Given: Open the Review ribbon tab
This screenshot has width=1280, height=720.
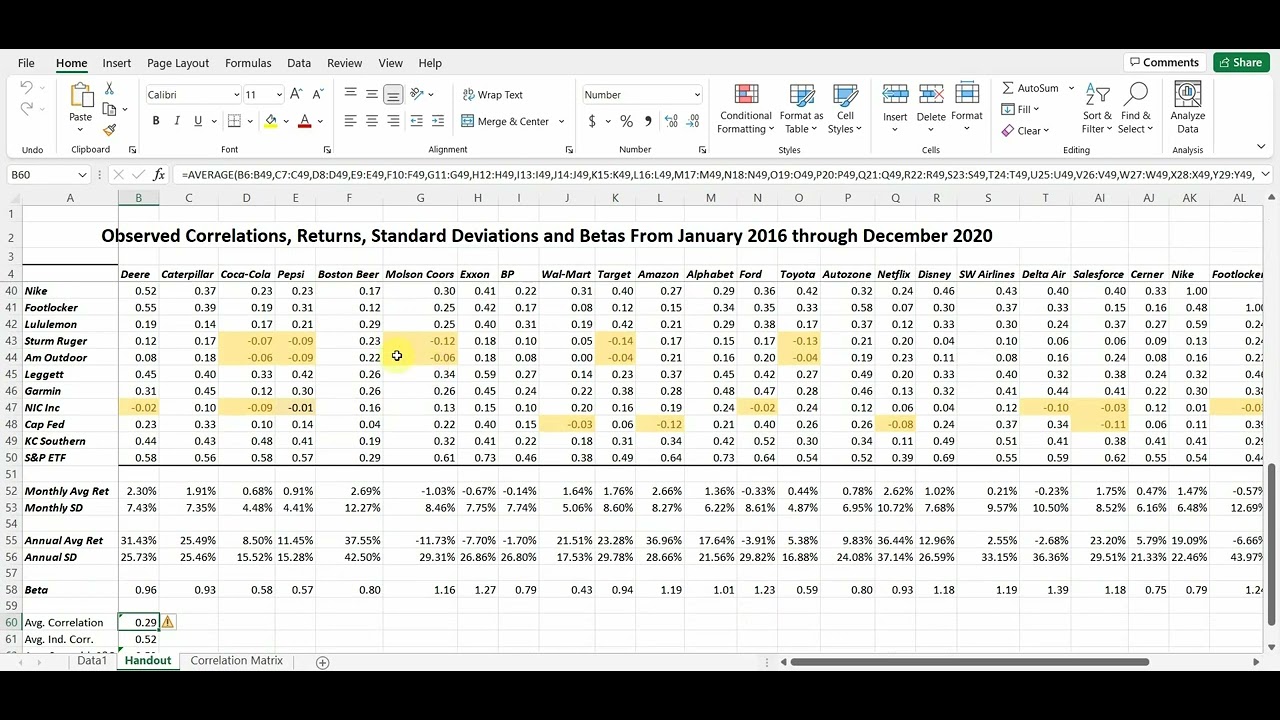Looking at the screenshot, I should [345, 63].
